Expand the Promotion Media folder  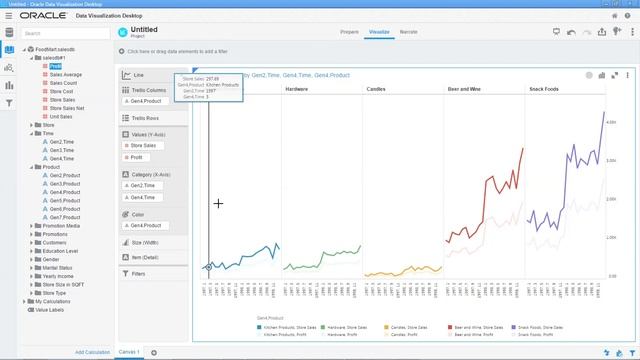(31, 226)
